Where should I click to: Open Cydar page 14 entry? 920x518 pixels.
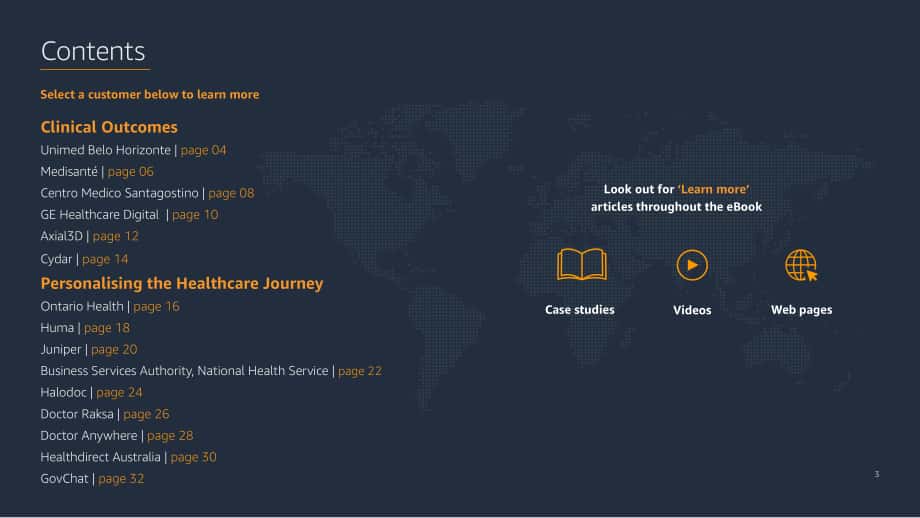84,259
